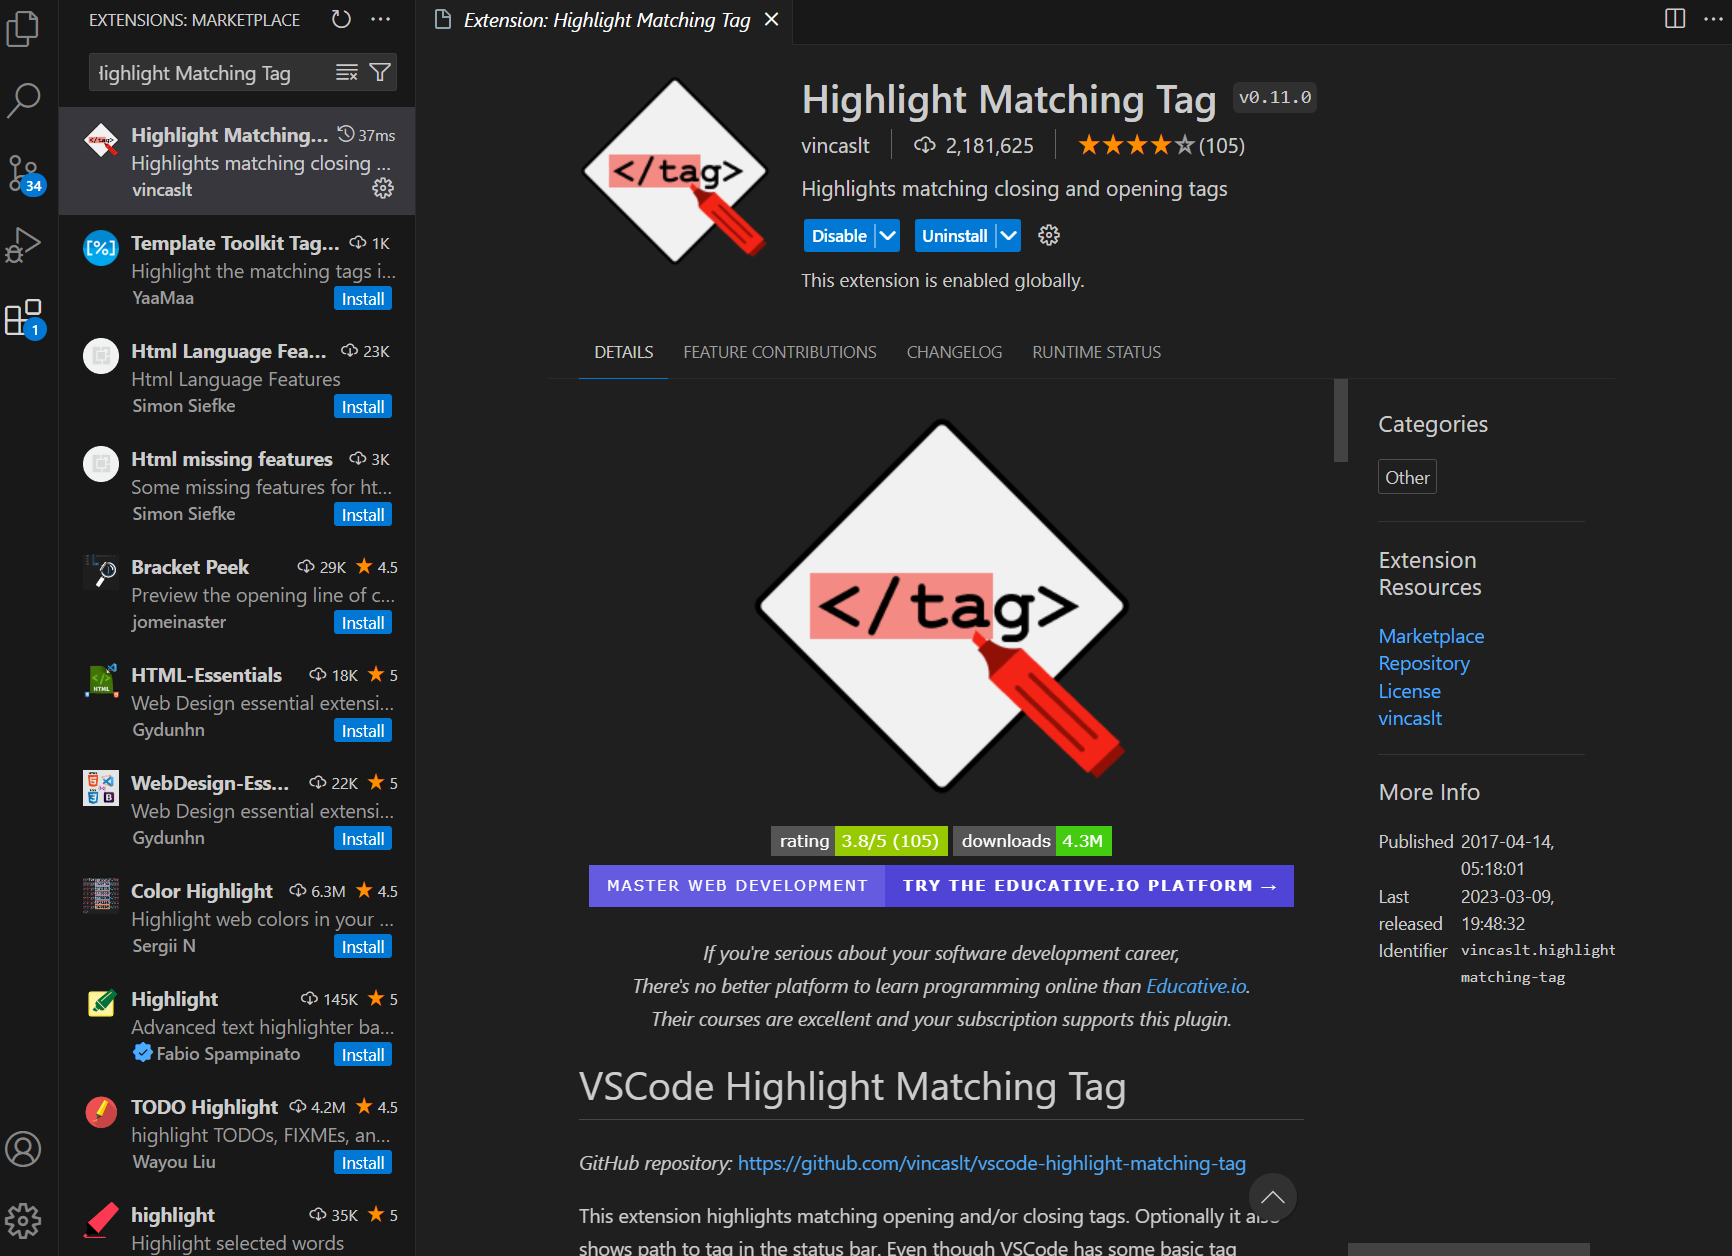Click the Uninstall button
Image resolution: width=1732 pixels, height=1256 pixels.
954,236
